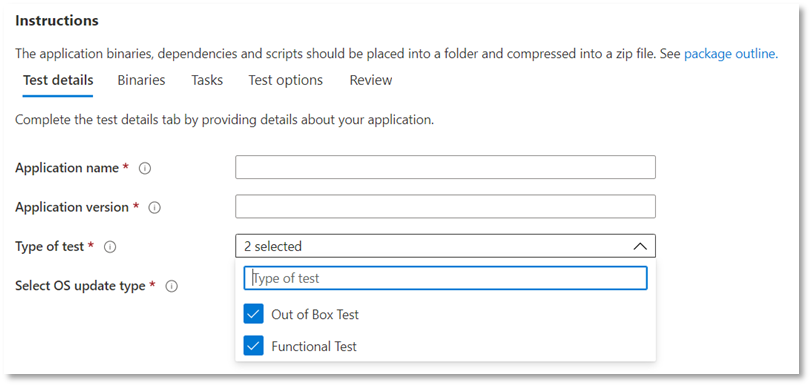Click the Application name info icon
The width and height of the screenshot is (811, 386).
[x=145, y=168]
